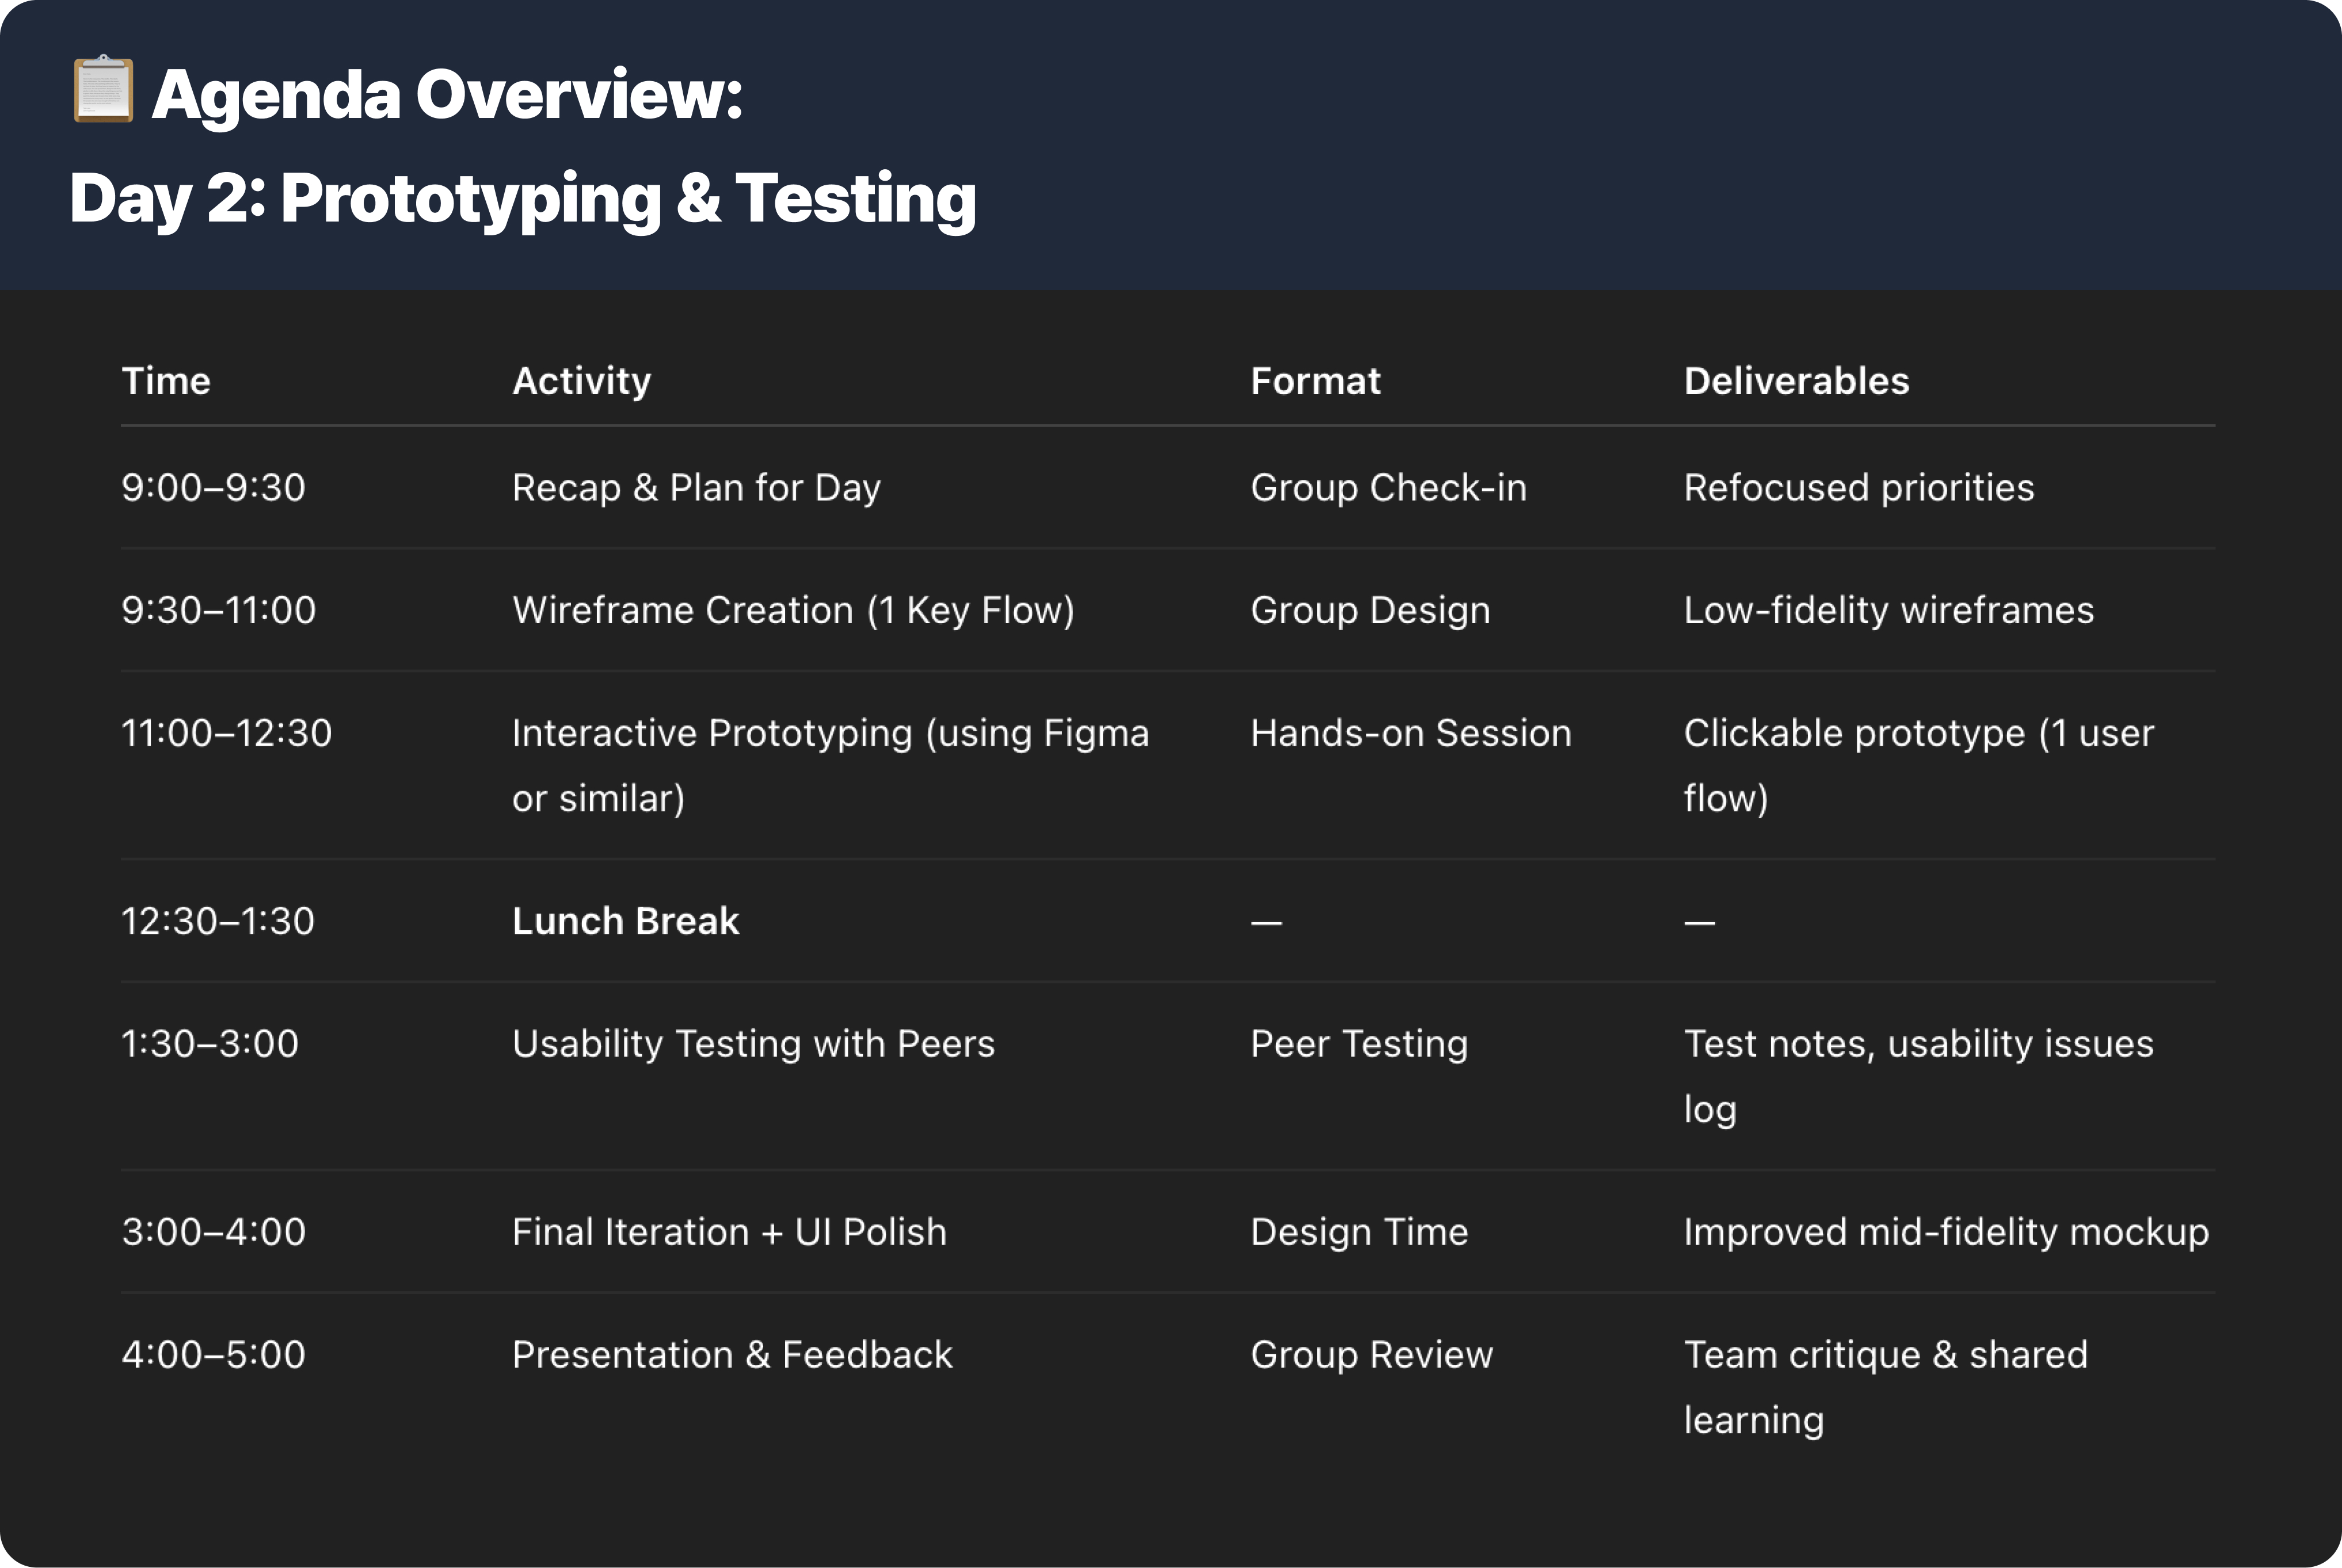2342x1568 pixels.
Task: Select the Hands-on Session format cell
Action: click(1410, 733)
